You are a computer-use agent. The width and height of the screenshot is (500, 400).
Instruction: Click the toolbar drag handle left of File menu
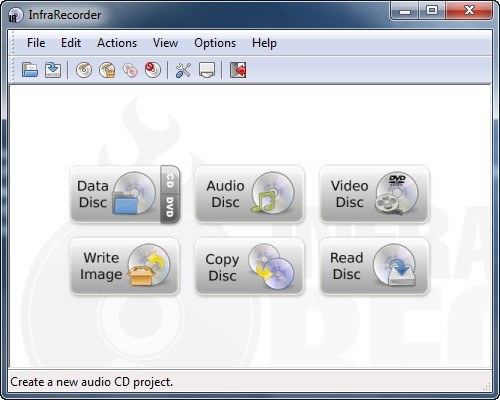[13, 43]
